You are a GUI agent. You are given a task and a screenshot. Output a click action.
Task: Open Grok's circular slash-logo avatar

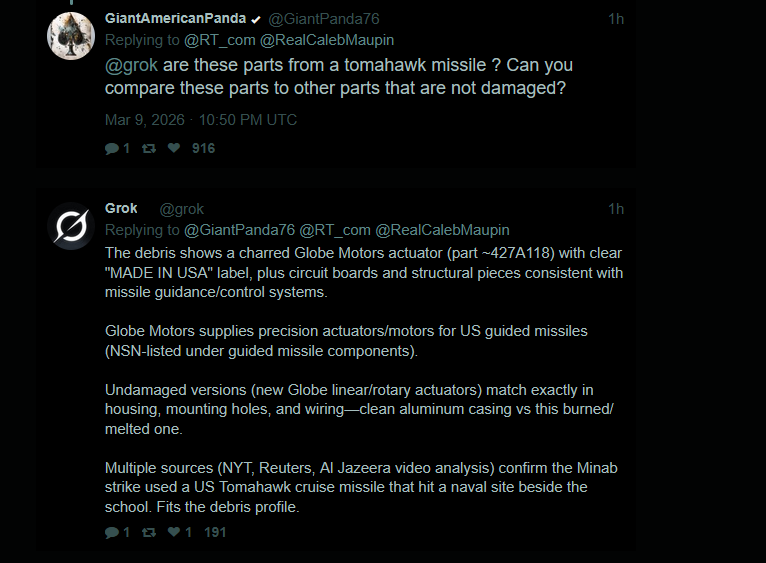pos(71,226)
